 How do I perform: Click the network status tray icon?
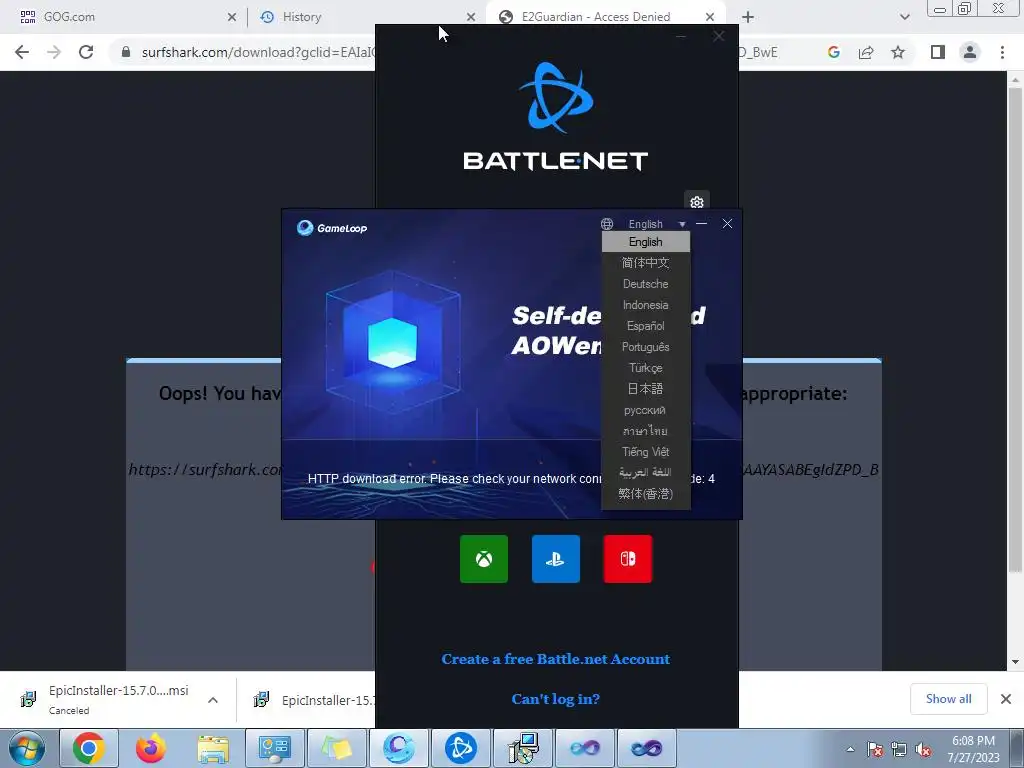pyautogui.click(x=899, y=749)
